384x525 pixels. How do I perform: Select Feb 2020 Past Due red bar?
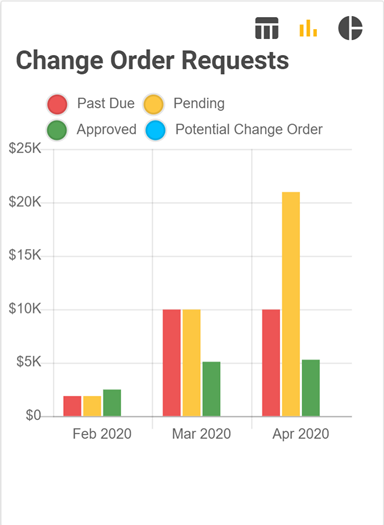(72, 406)
